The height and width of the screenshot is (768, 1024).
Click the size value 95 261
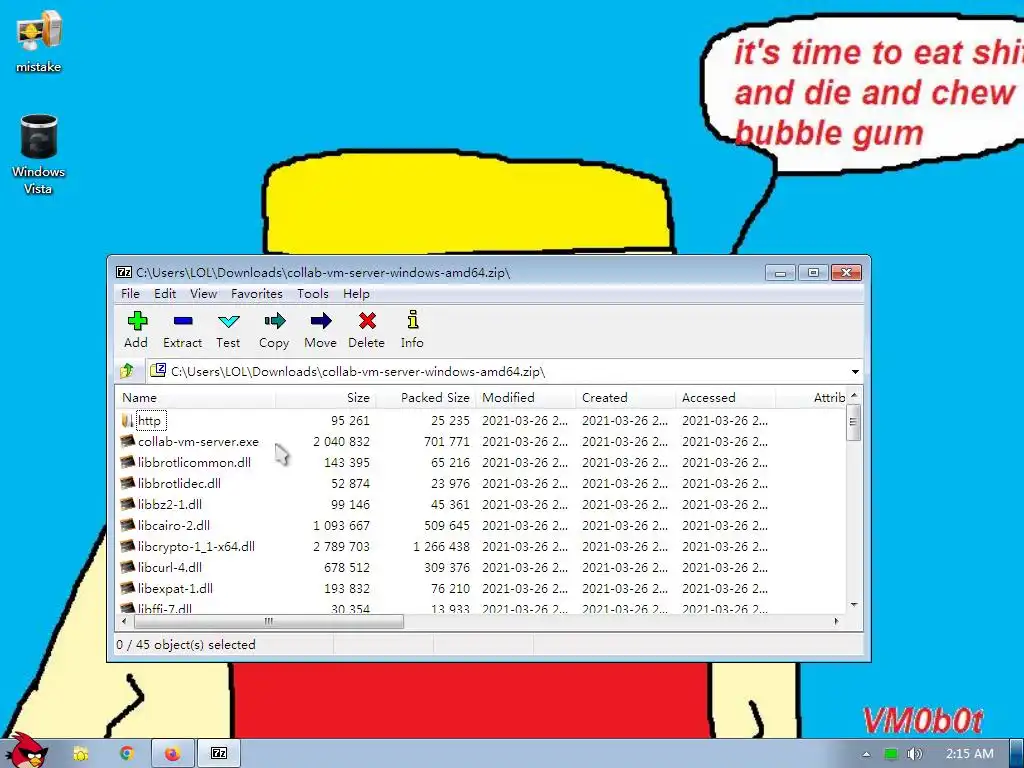click(x=350, y=421)
